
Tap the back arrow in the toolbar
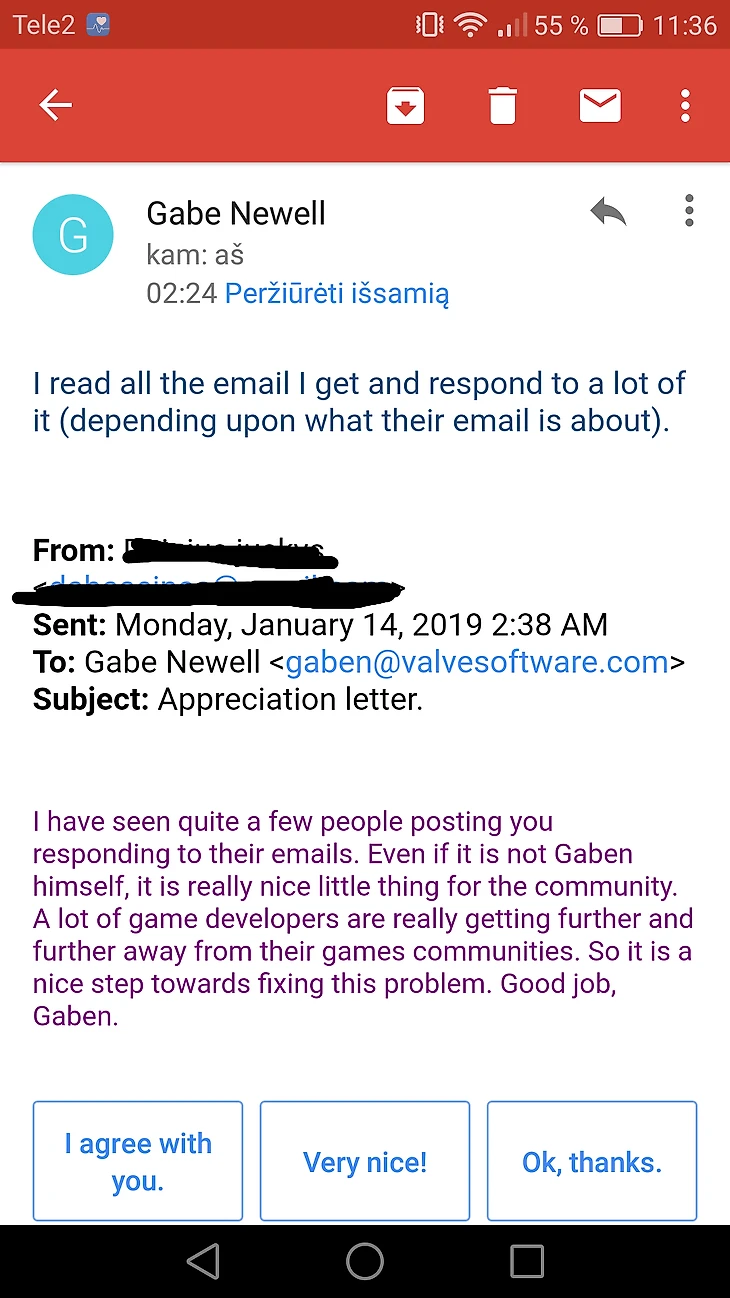56,105
